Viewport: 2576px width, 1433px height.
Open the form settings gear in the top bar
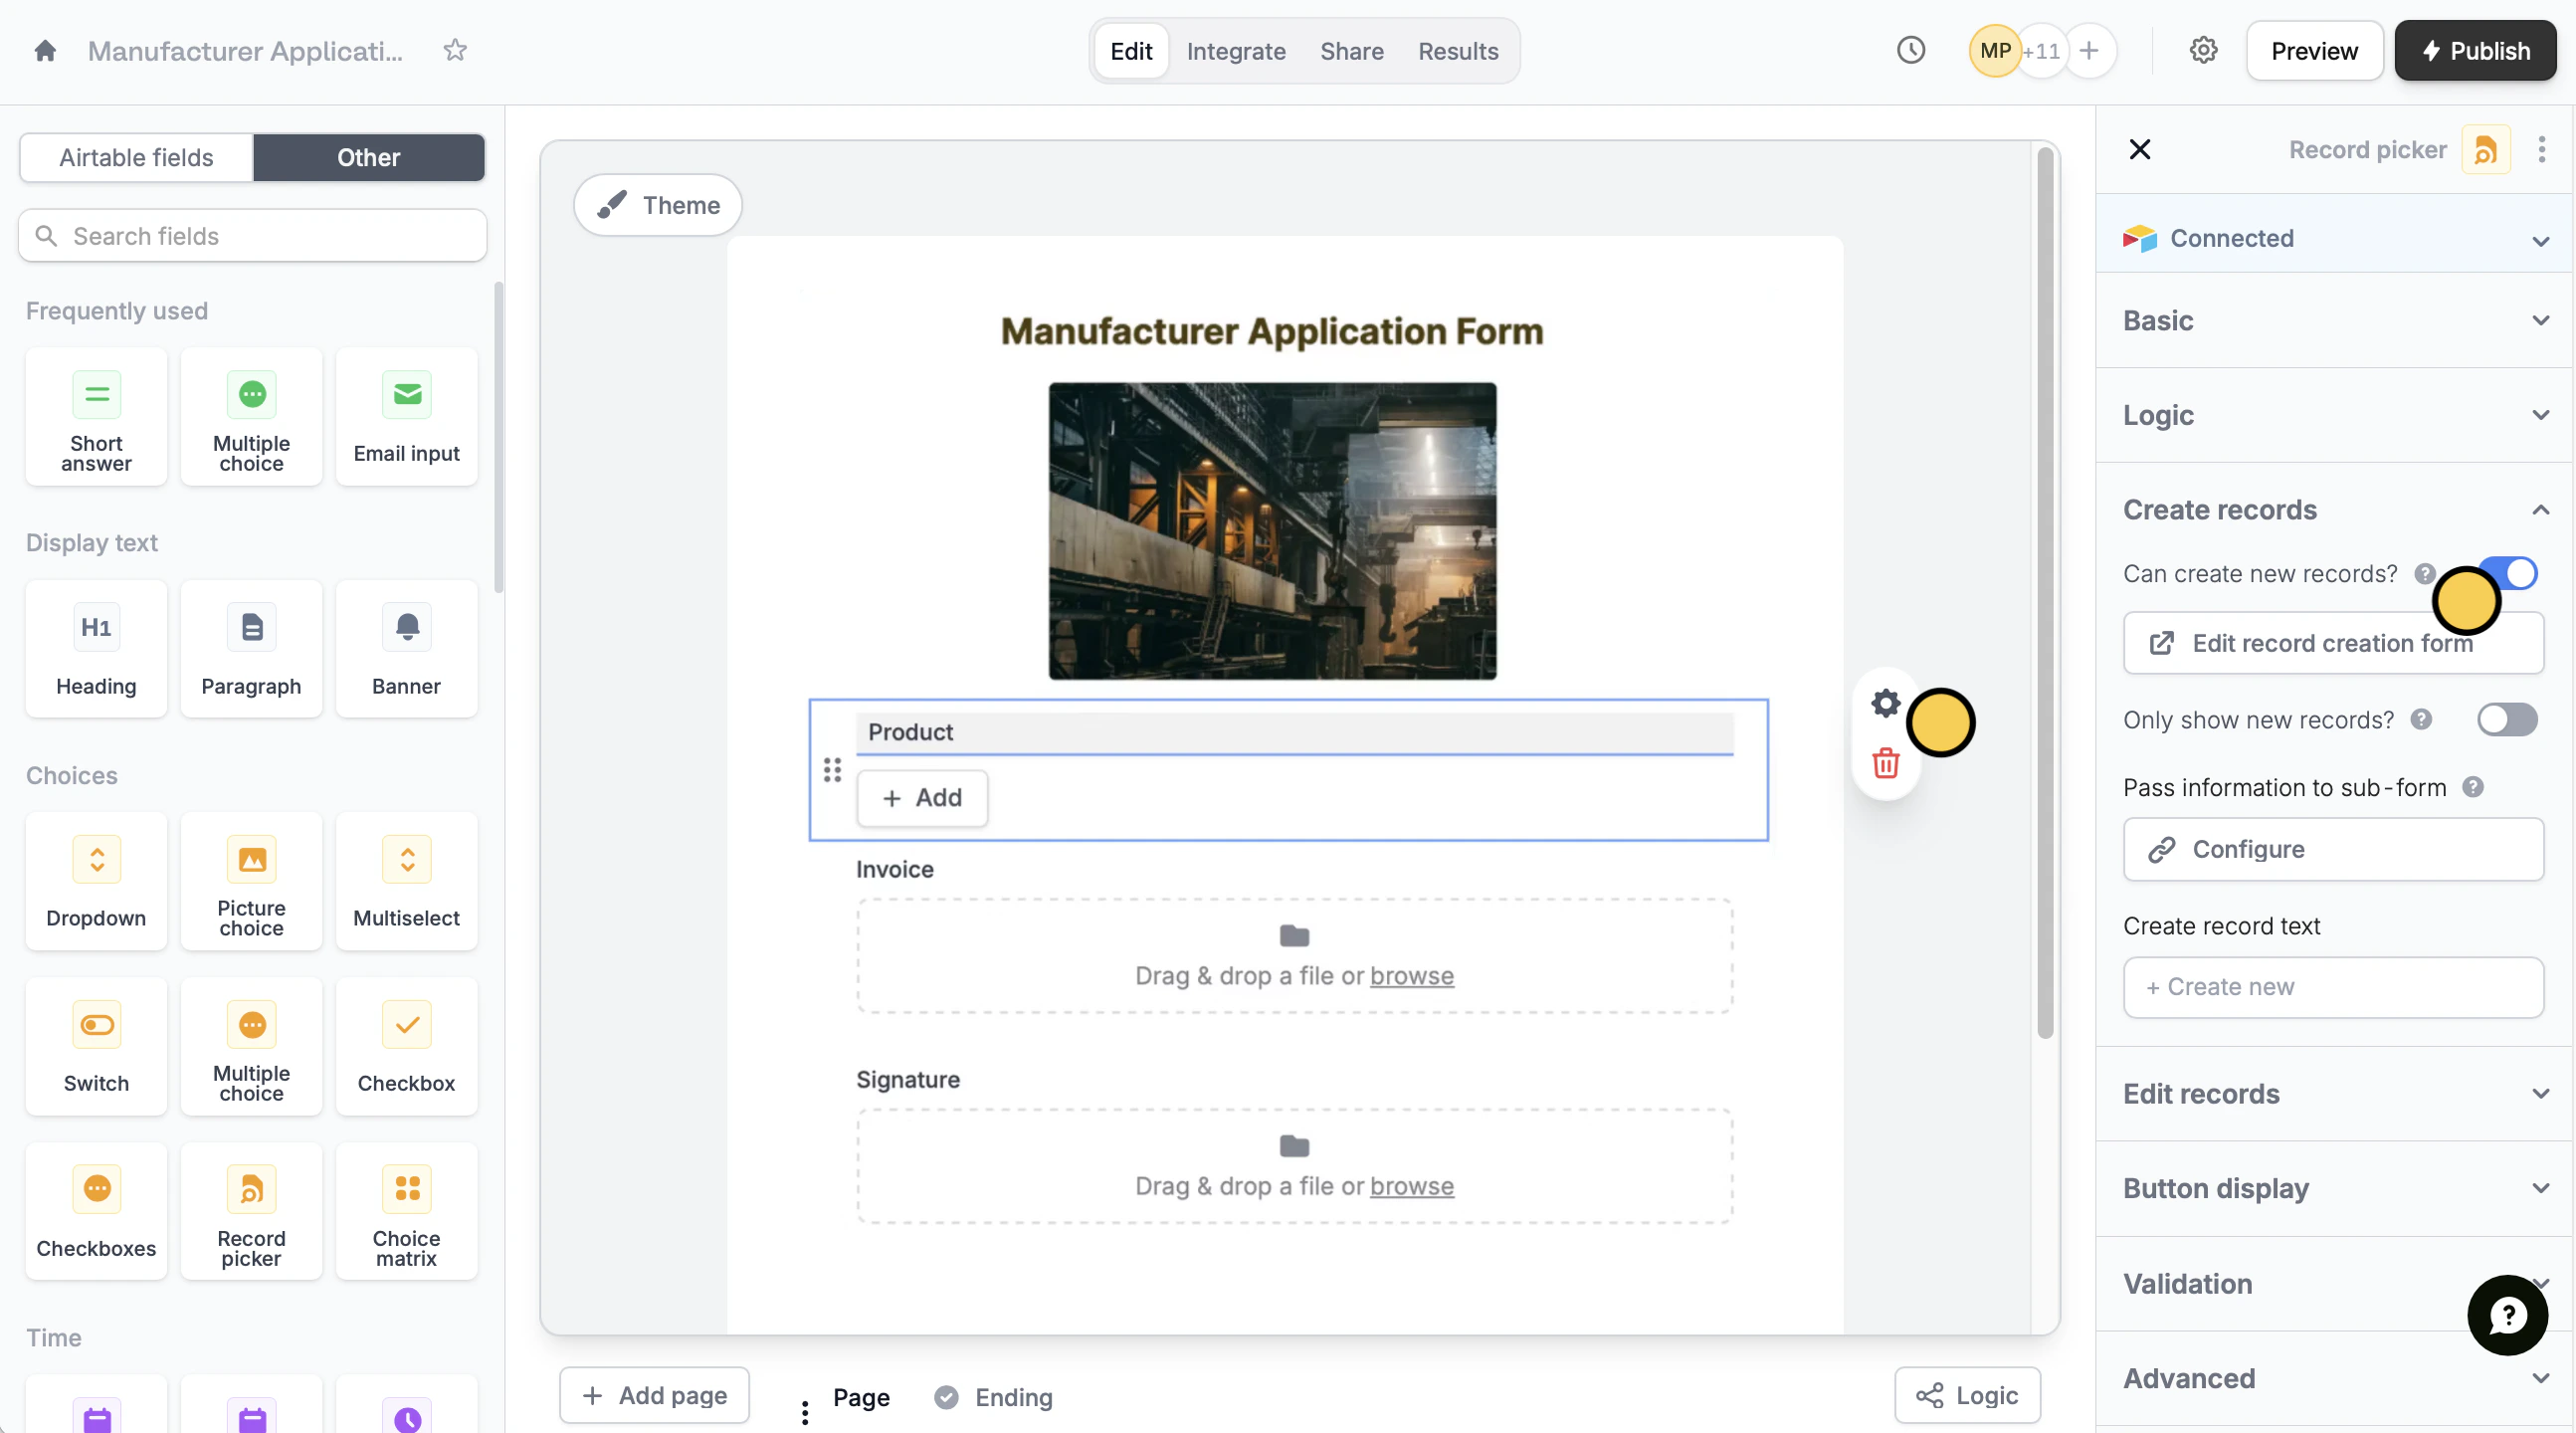[2203, 51]
